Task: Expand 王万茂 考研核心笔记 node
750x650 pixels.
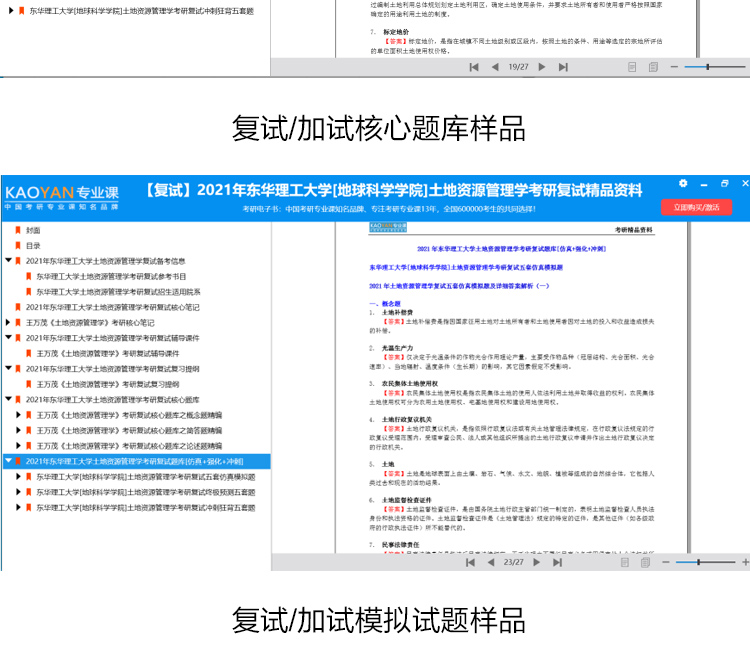Action: pyautogui.click(x=8, y=322)
